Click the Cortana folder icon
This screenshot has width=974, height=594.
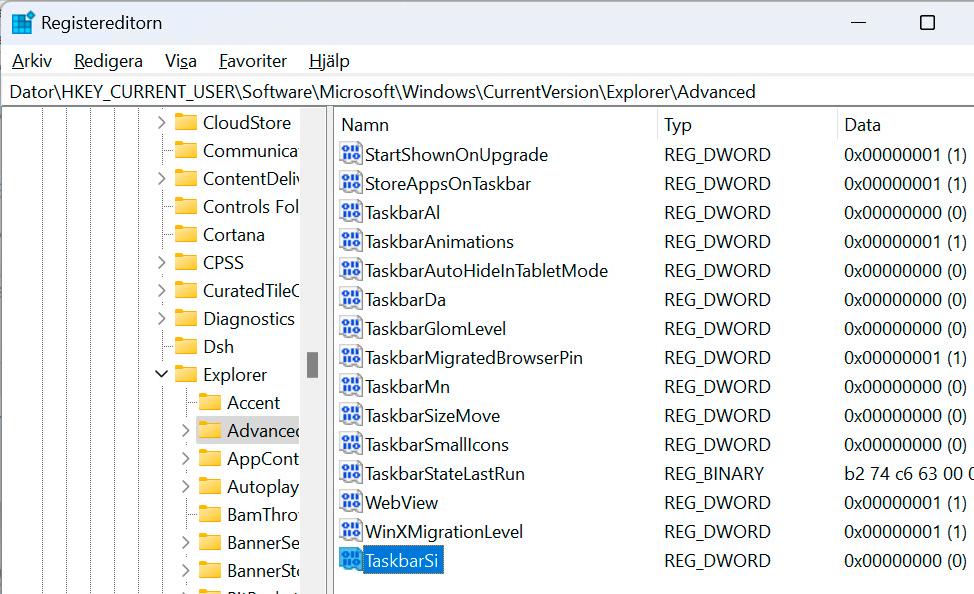pos(186,234)
